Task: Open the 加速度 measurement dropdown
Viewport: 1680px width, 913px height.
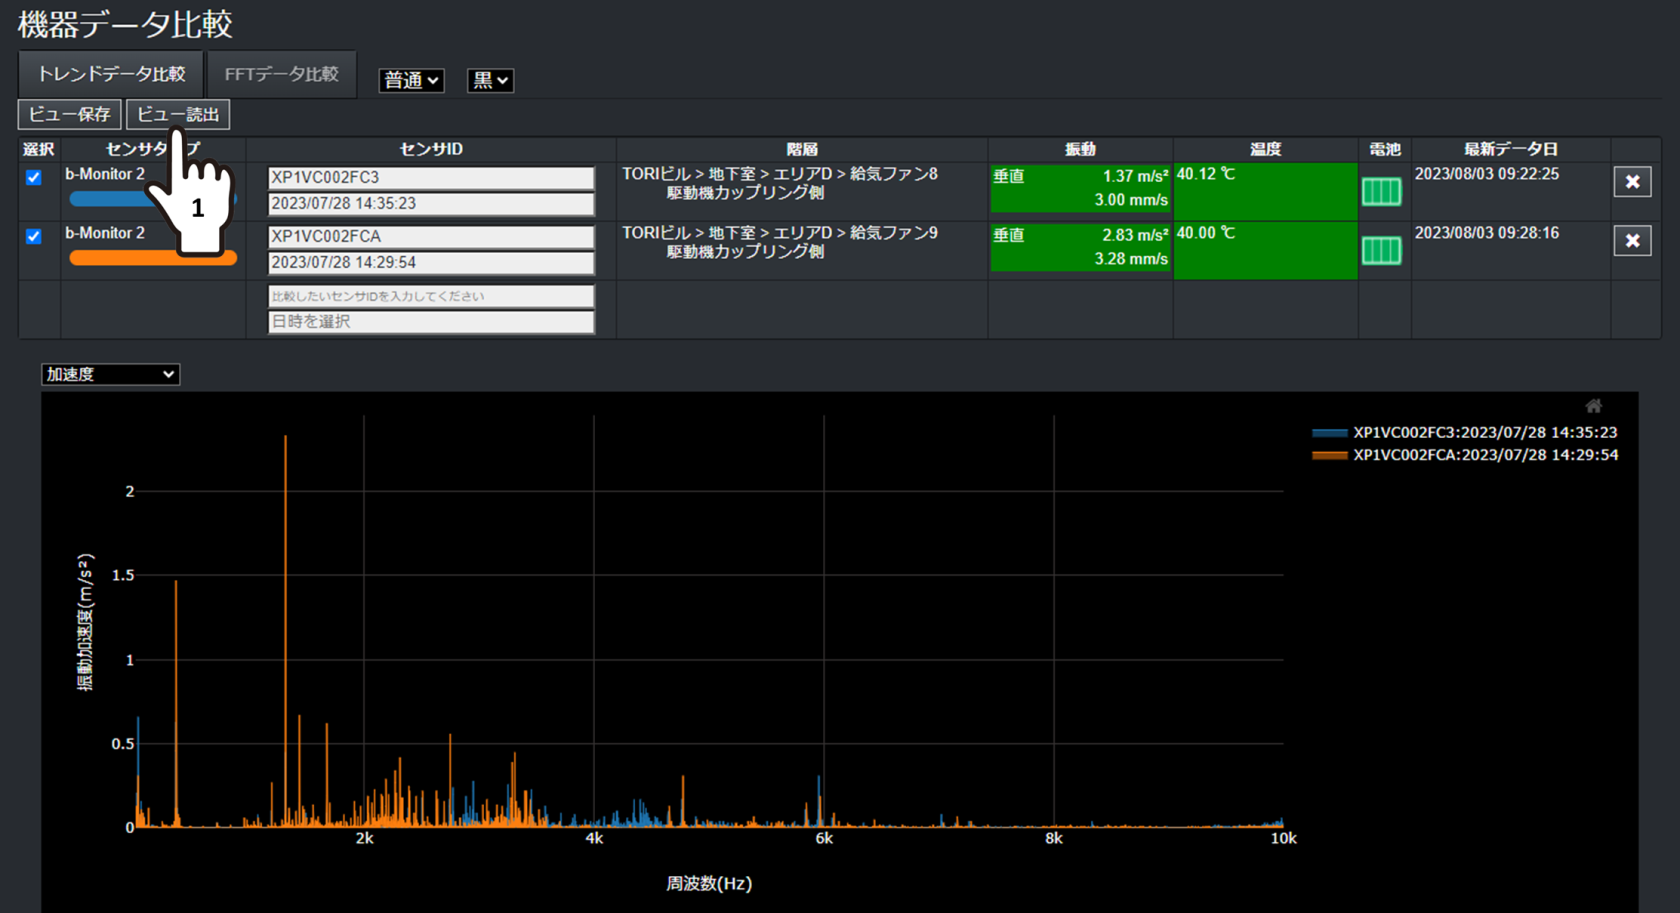Action: coord(110,374)
